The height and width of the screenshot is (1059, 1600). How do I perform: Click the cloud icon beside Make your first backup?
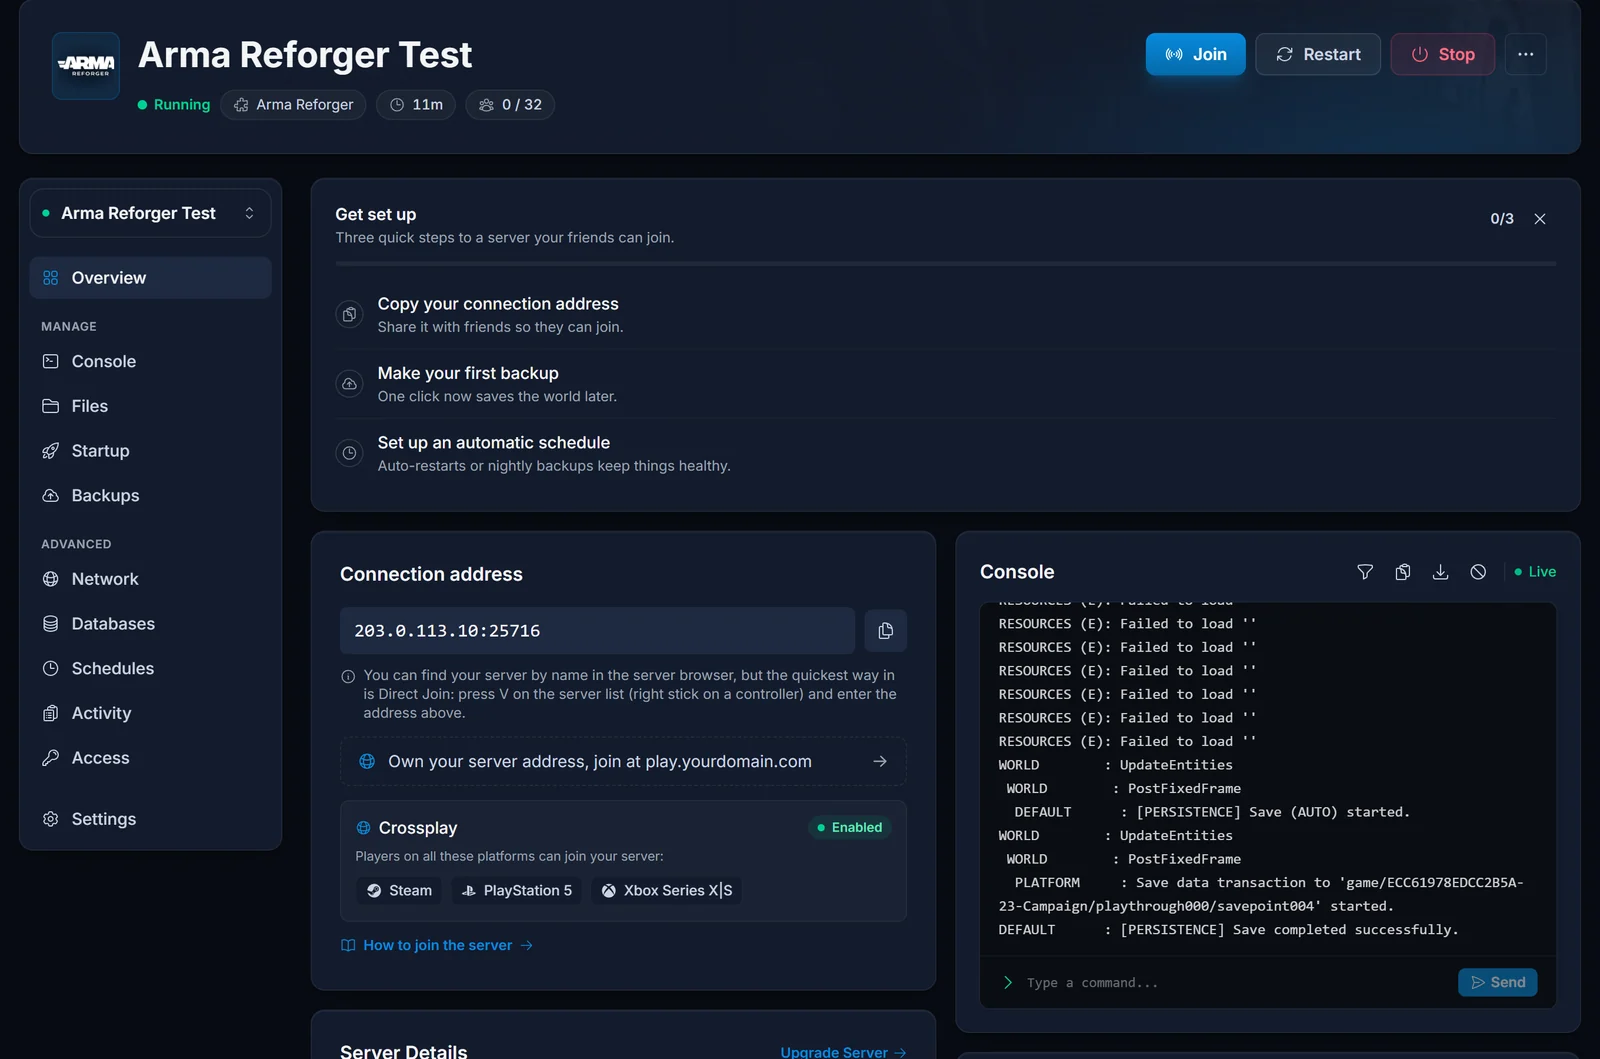pyautogui.click(x=349, y=384)
